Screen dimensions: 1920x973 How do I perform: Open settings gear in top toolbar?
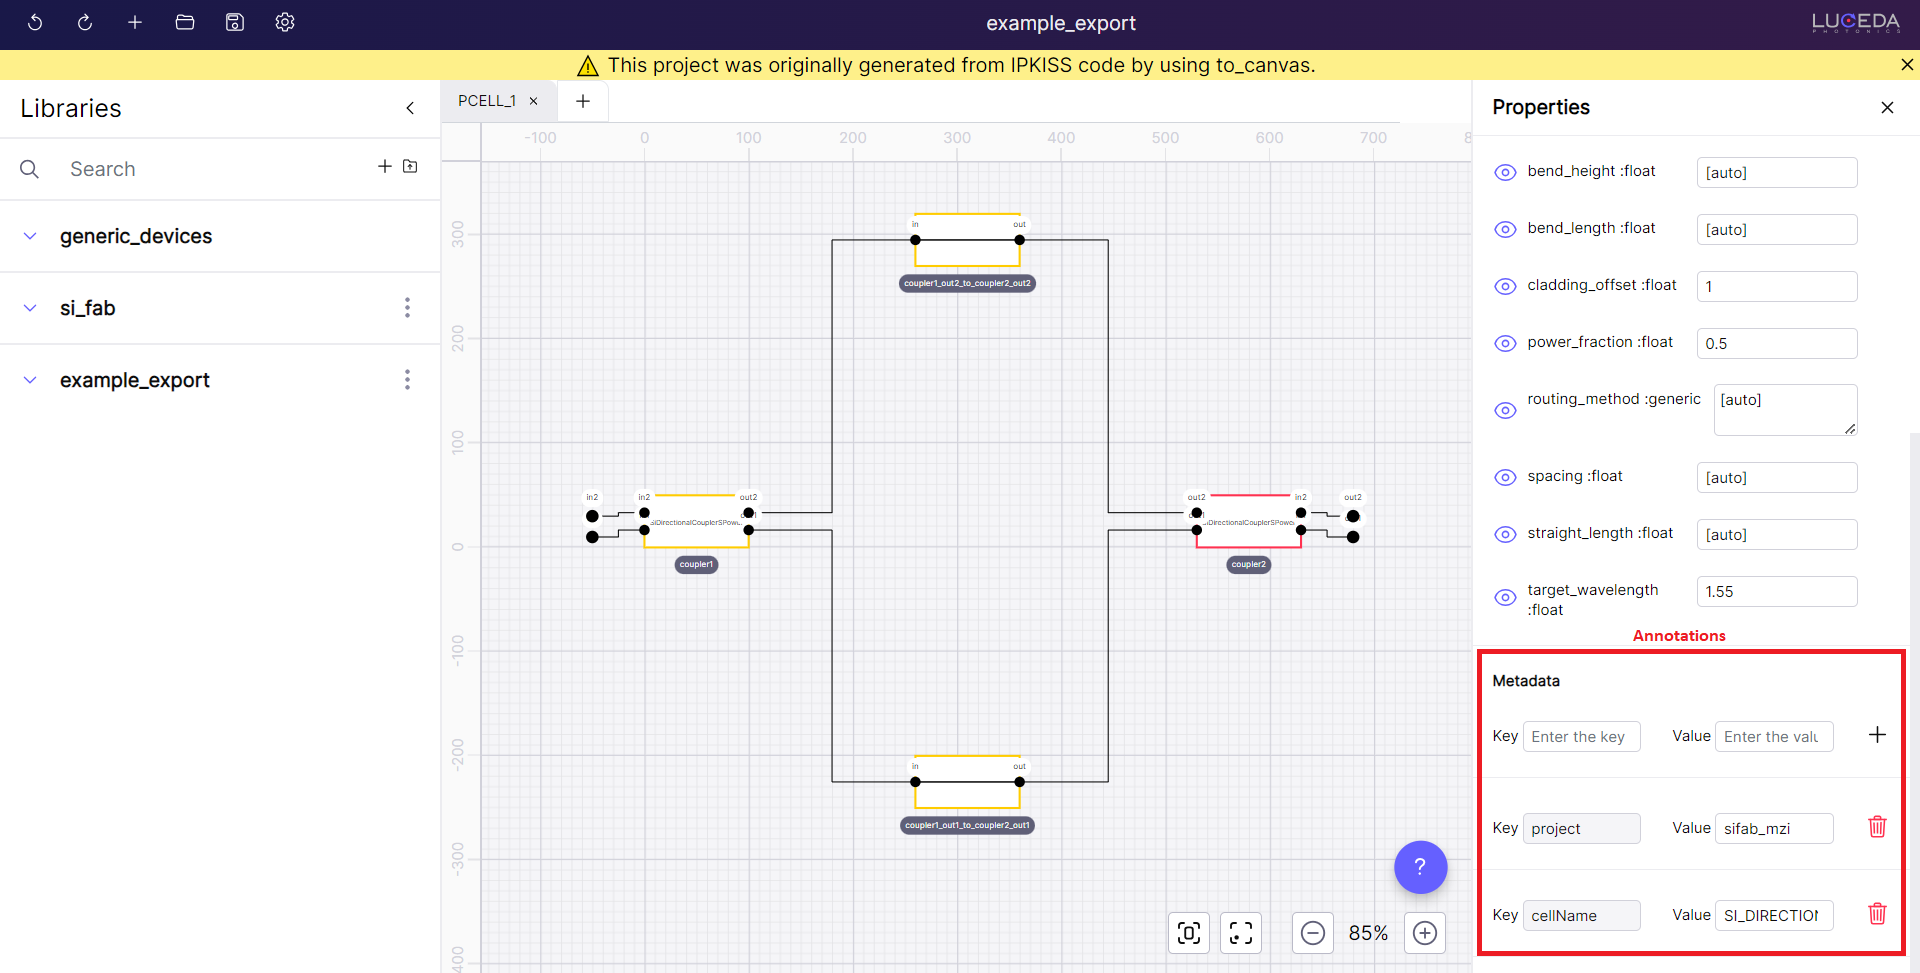click(x=285, y=22)
